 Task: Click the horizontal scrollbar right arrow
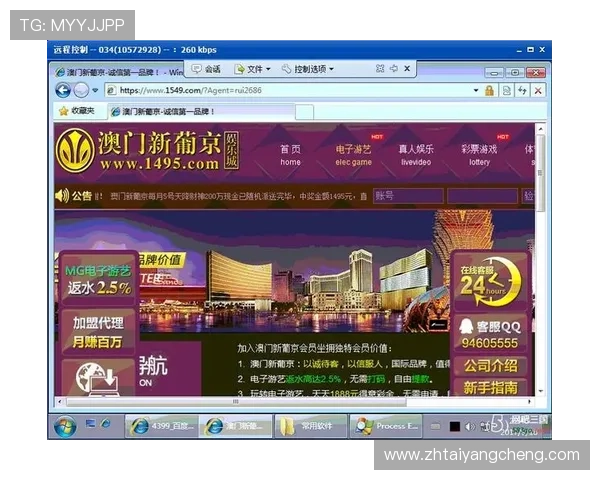[530, 402]
